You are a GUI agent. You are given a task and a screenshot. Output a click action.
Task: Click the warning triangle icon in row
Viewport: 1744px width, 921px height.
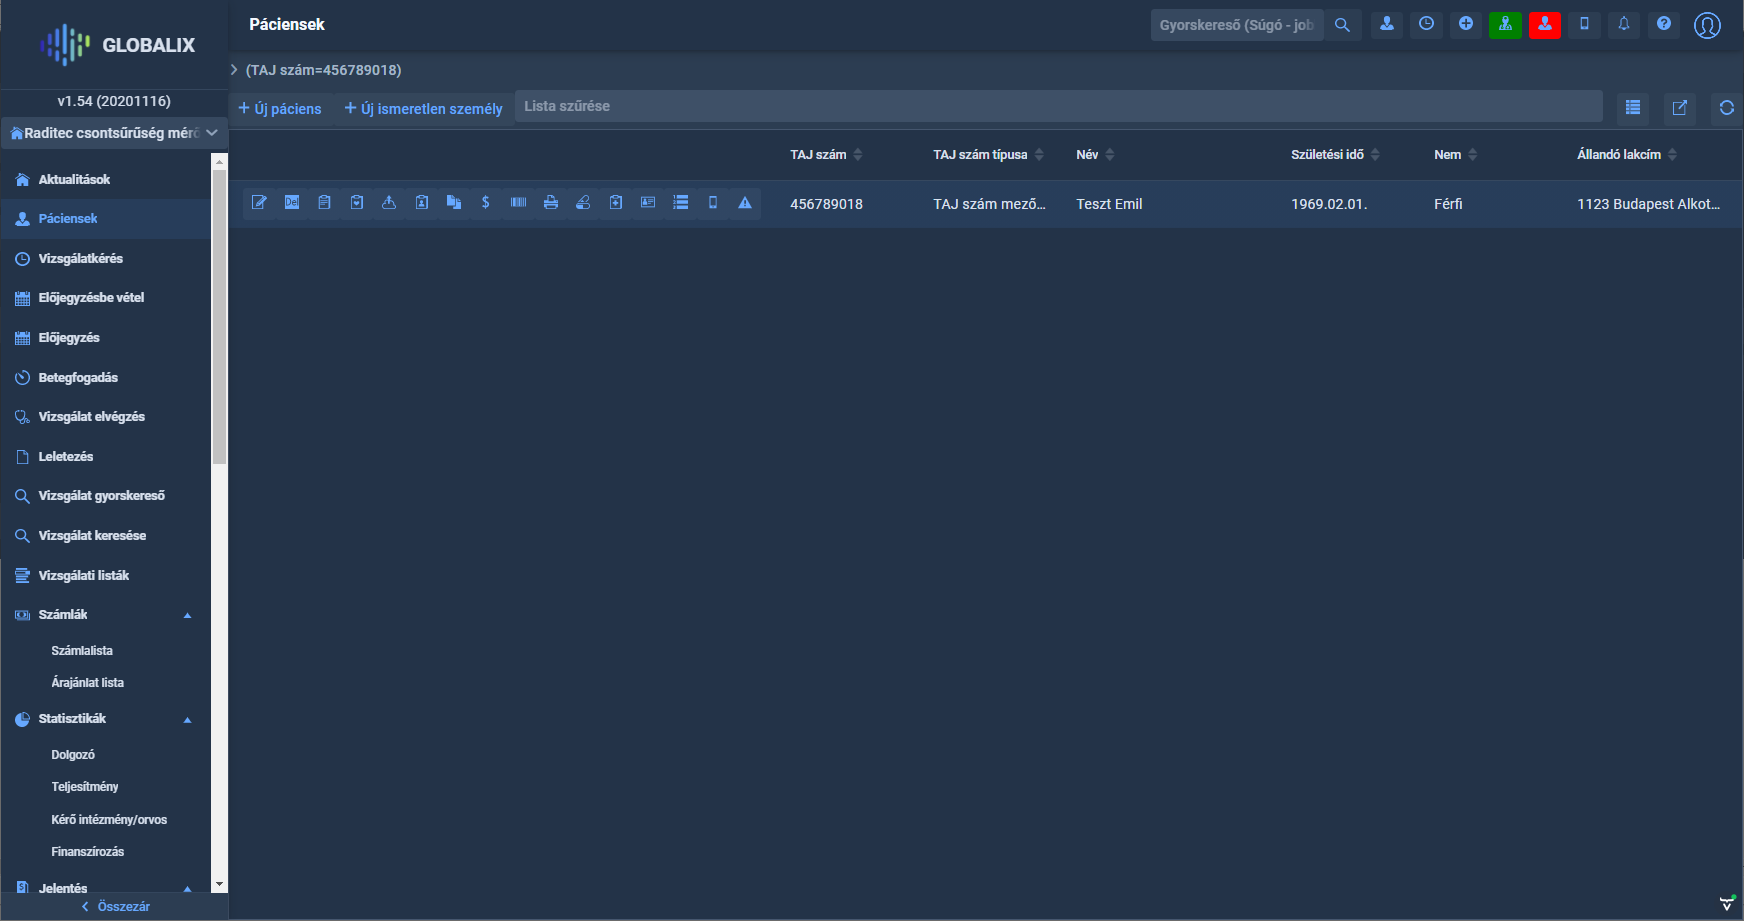tap(745, 203)
